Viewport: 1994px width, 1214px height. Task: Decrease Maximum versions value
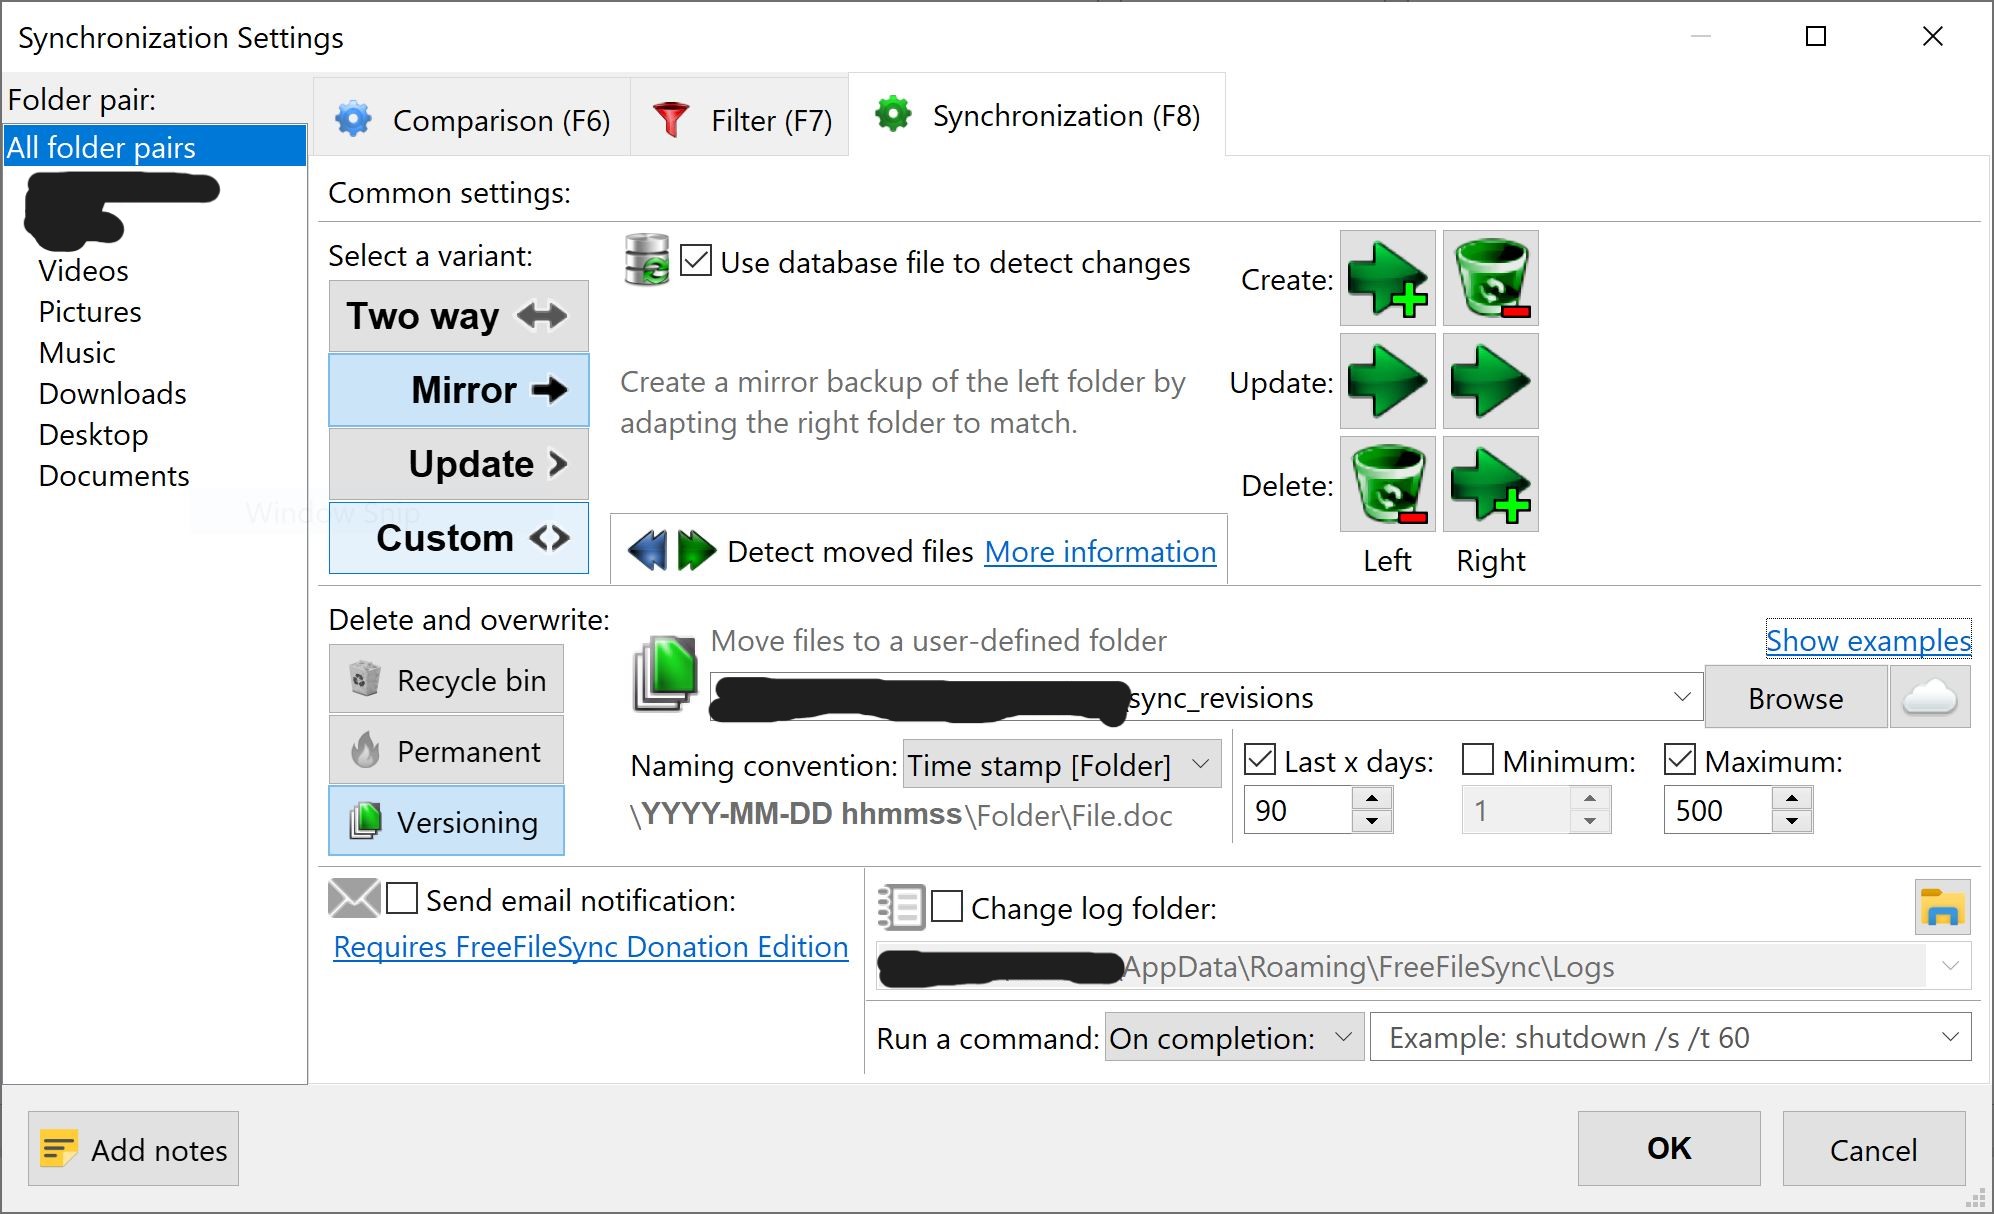point(1792,821)
